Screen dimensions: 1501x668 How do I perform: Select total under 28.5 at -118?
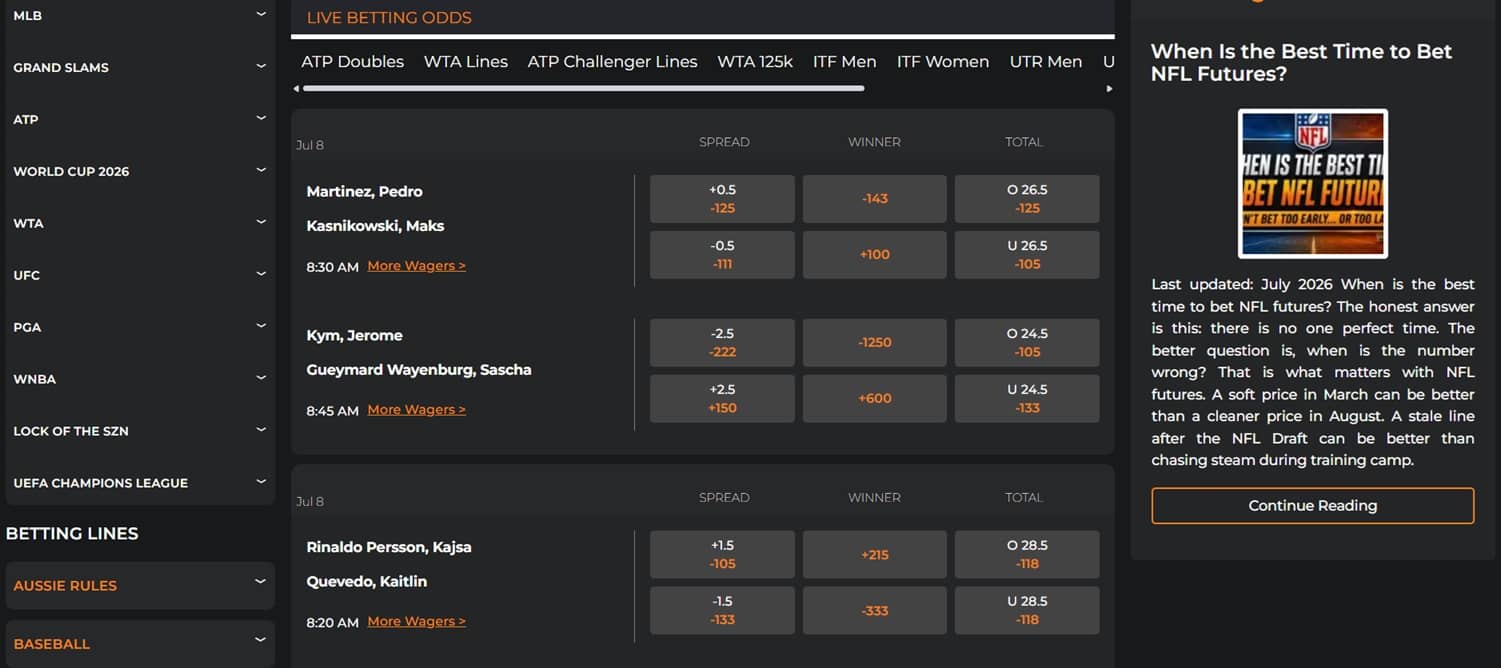pos(1027,611)
